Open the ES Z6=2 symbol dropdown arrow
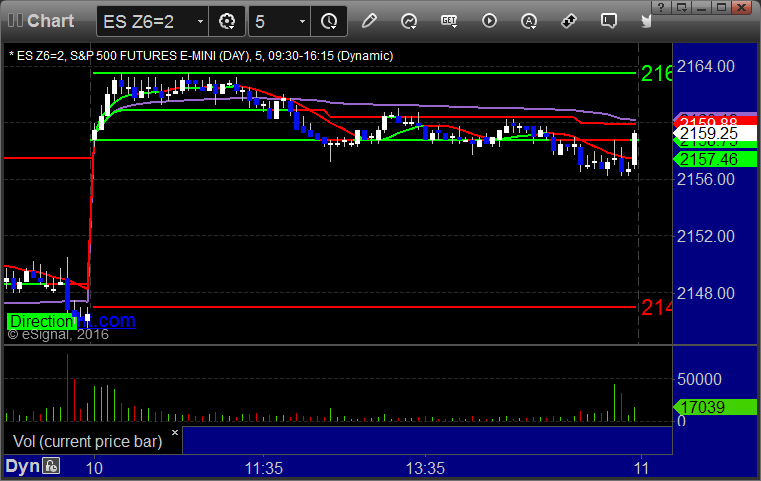761x481 pixels. [x=200, y=21]
